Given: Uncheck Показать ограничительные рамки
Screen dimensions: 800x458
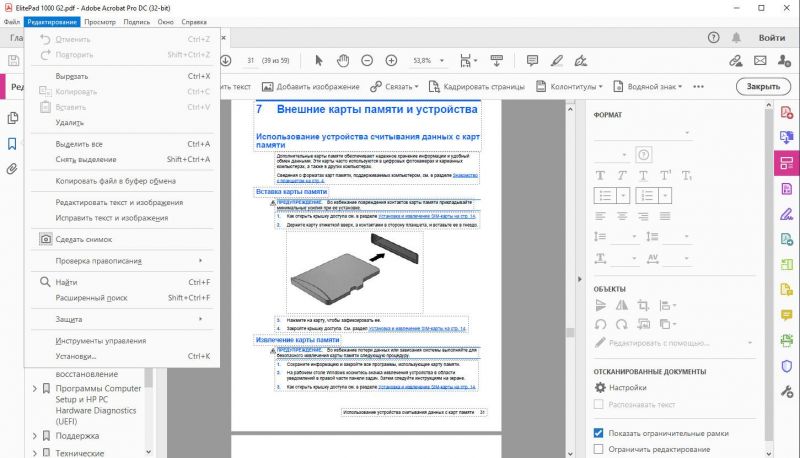Looking at the screenshot, I should coord(598,433).
